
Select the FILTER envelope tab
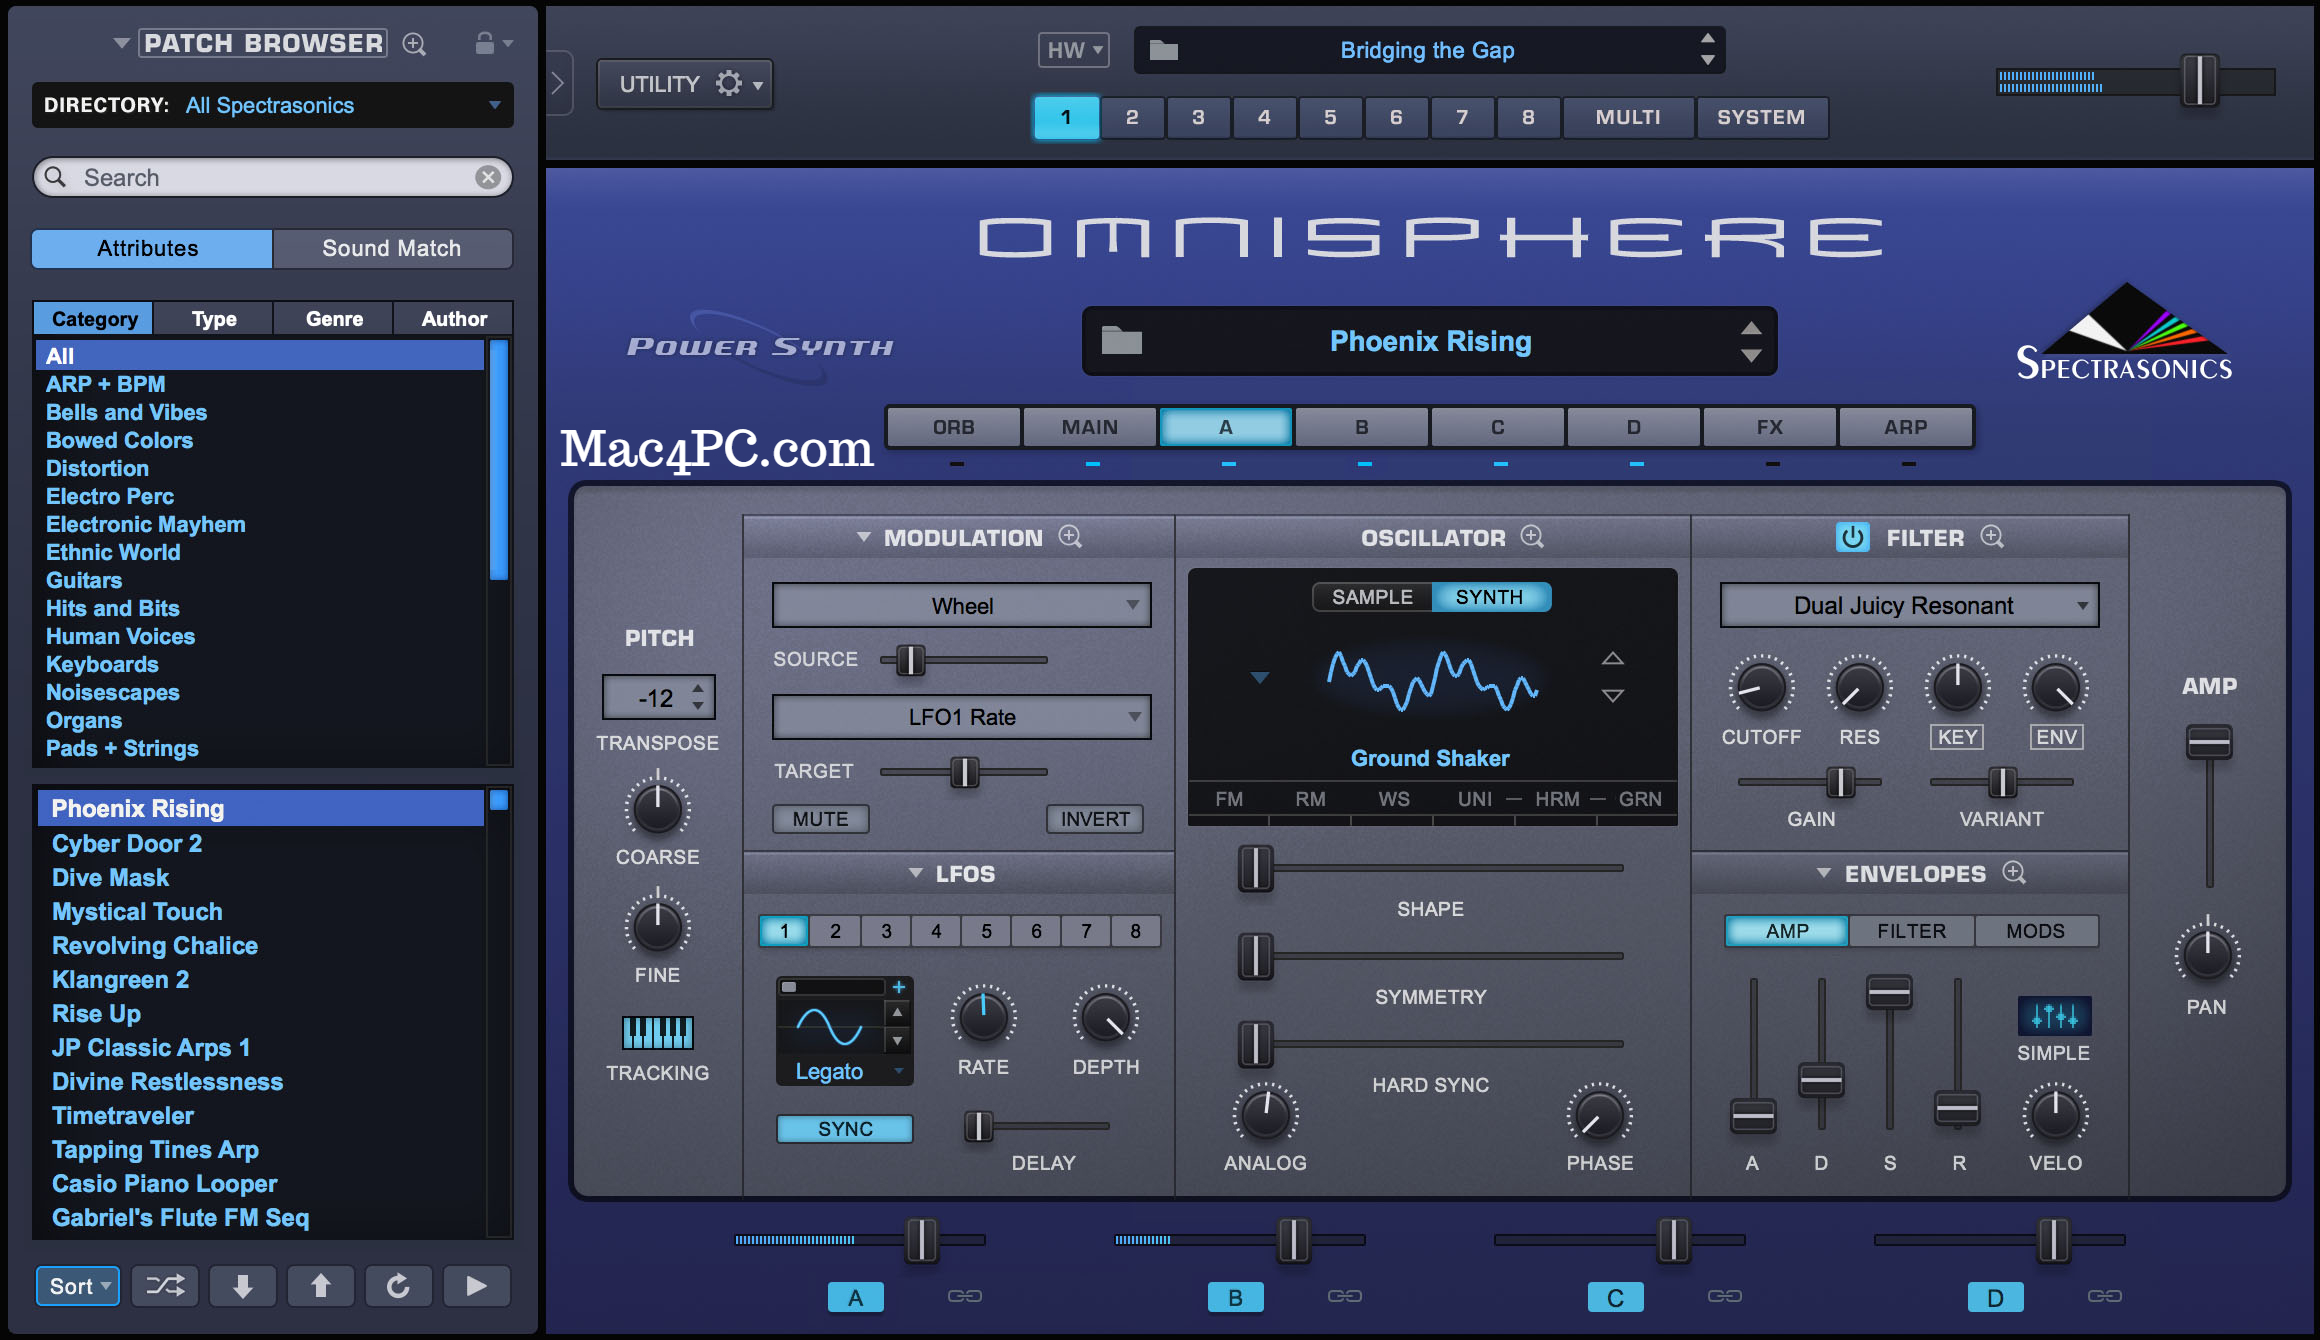tap(1911, 931)
